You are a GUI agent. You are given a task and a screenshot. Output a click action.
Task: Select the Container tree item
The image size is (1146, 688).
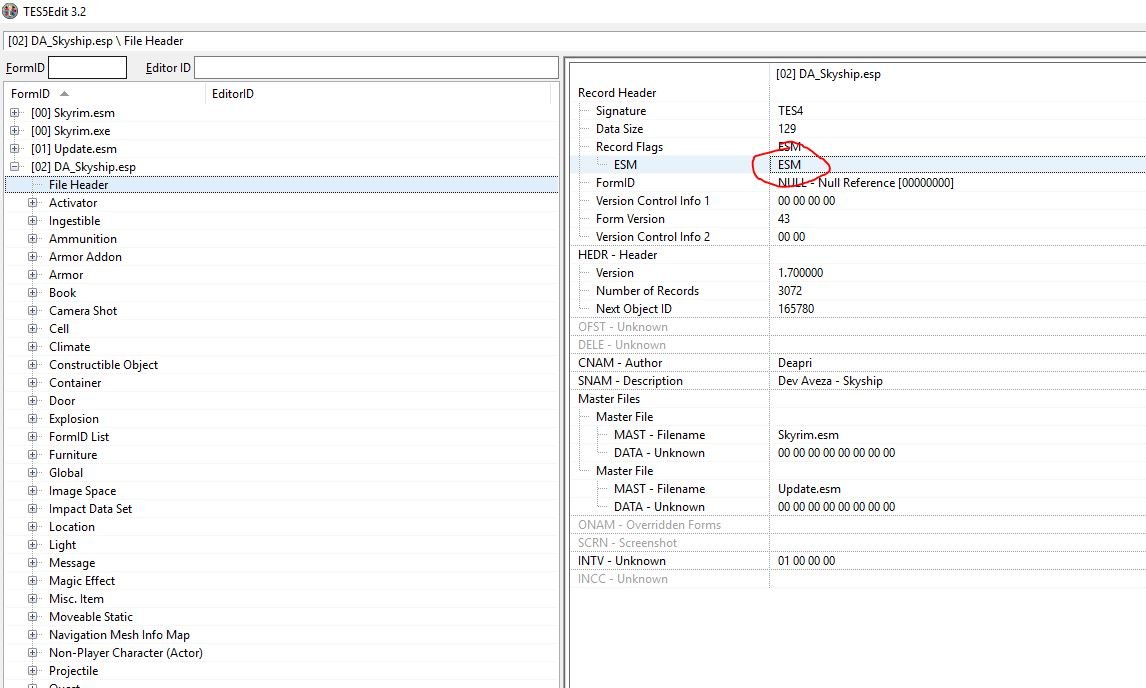(75, 383)
